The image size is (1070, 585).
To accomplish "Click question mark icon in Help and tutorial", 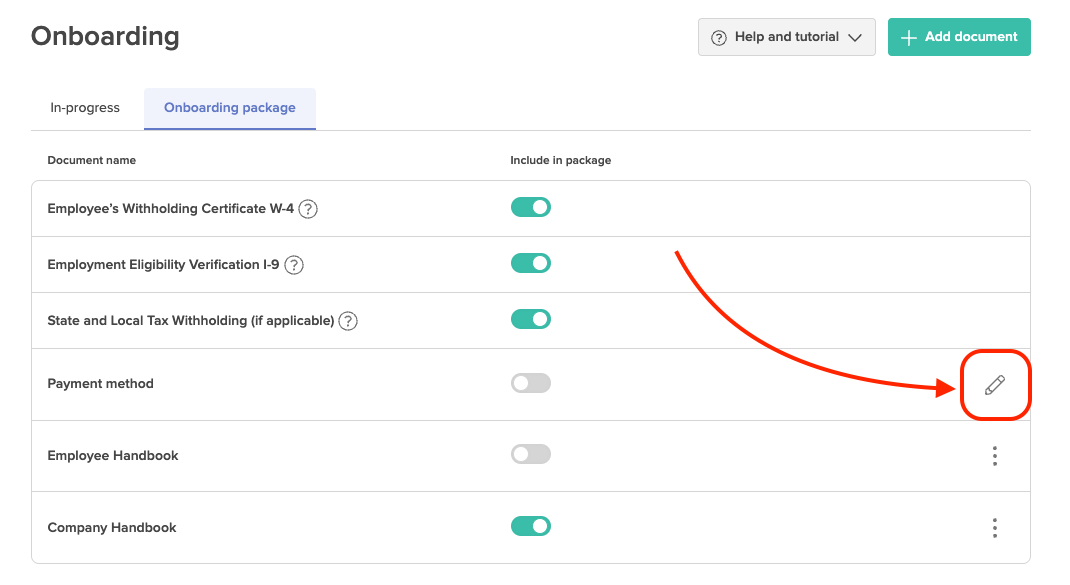I will coord(718,37).
